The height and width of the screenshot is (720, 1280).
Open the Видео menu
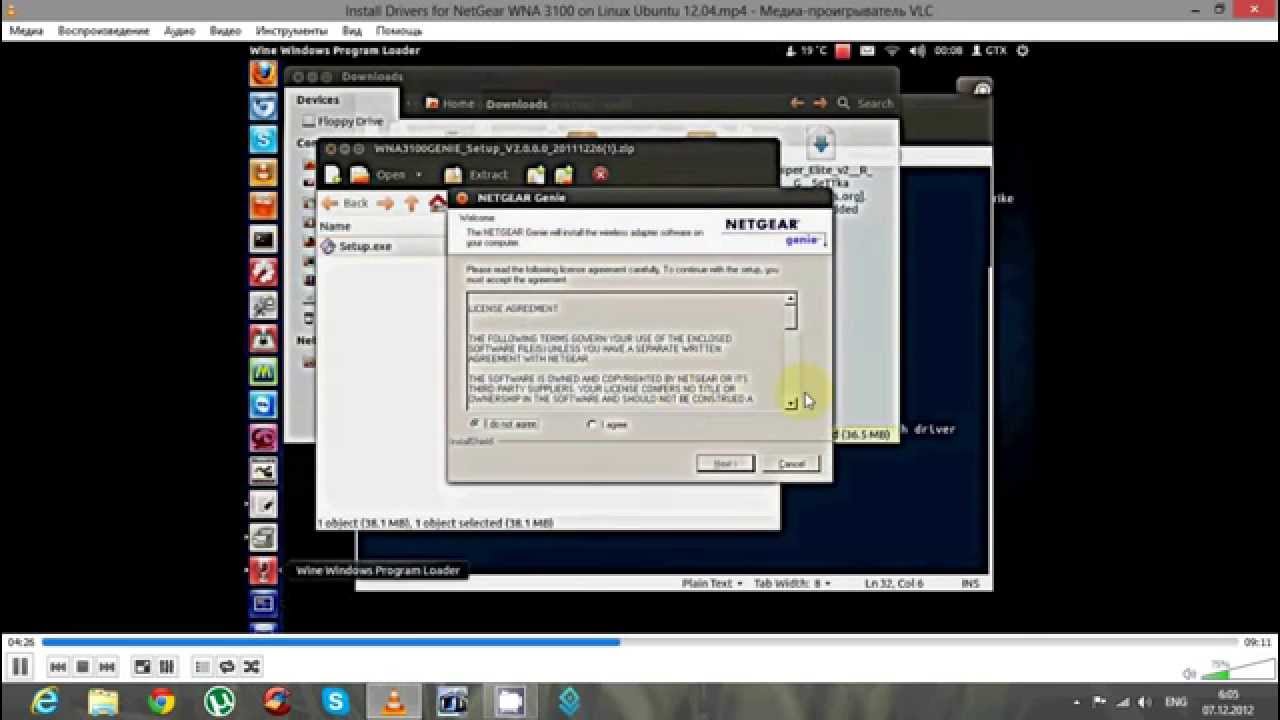click(x=226, y=31)
